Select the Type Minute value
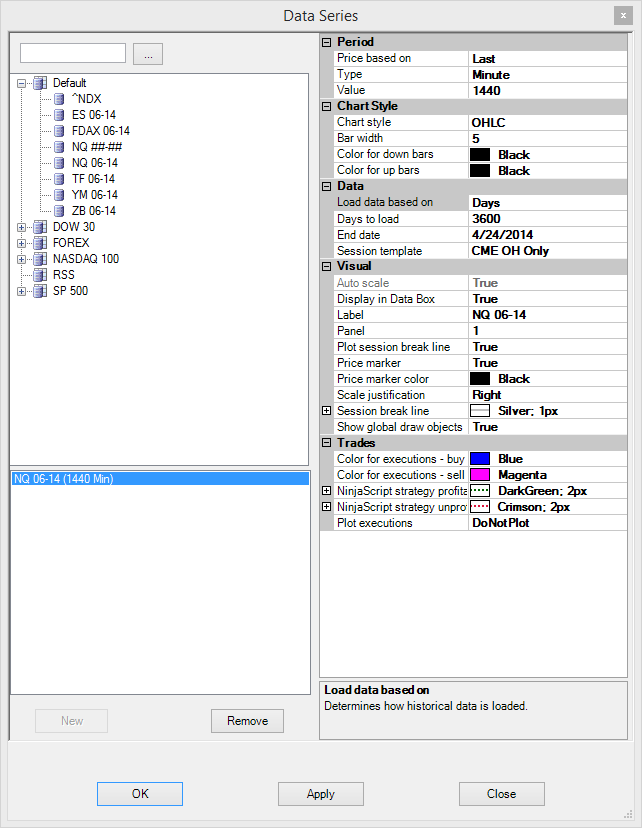The image size is (643, 828). click(548, 74)
